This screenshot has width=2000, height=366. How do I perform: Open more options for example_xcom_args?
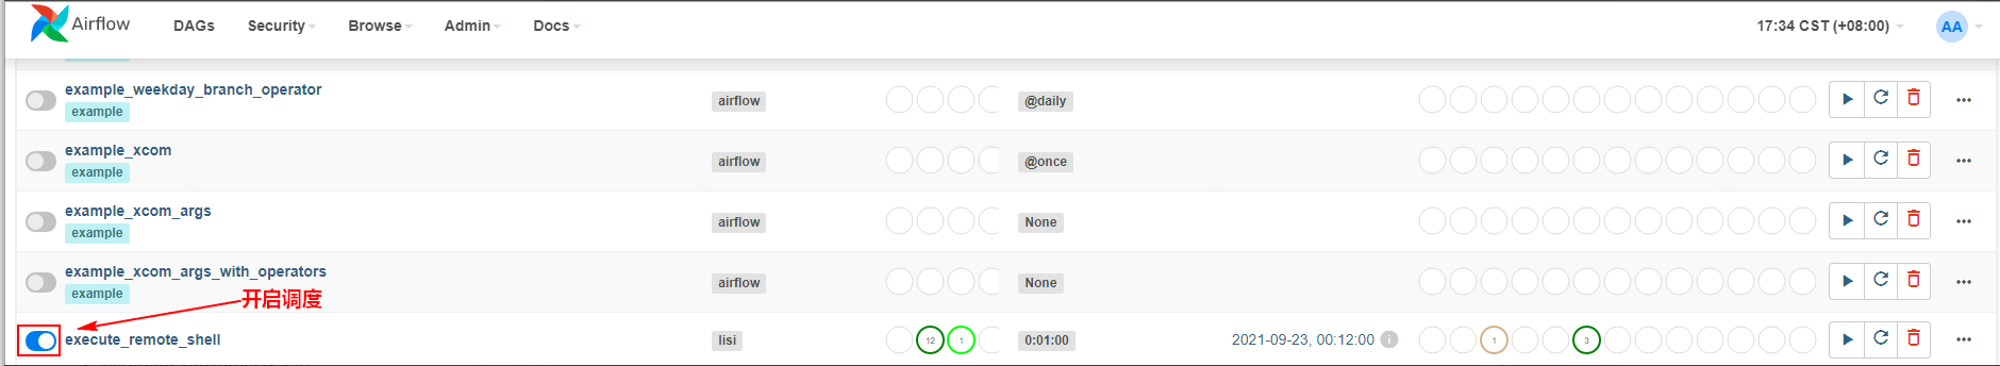pos(1964,221)
